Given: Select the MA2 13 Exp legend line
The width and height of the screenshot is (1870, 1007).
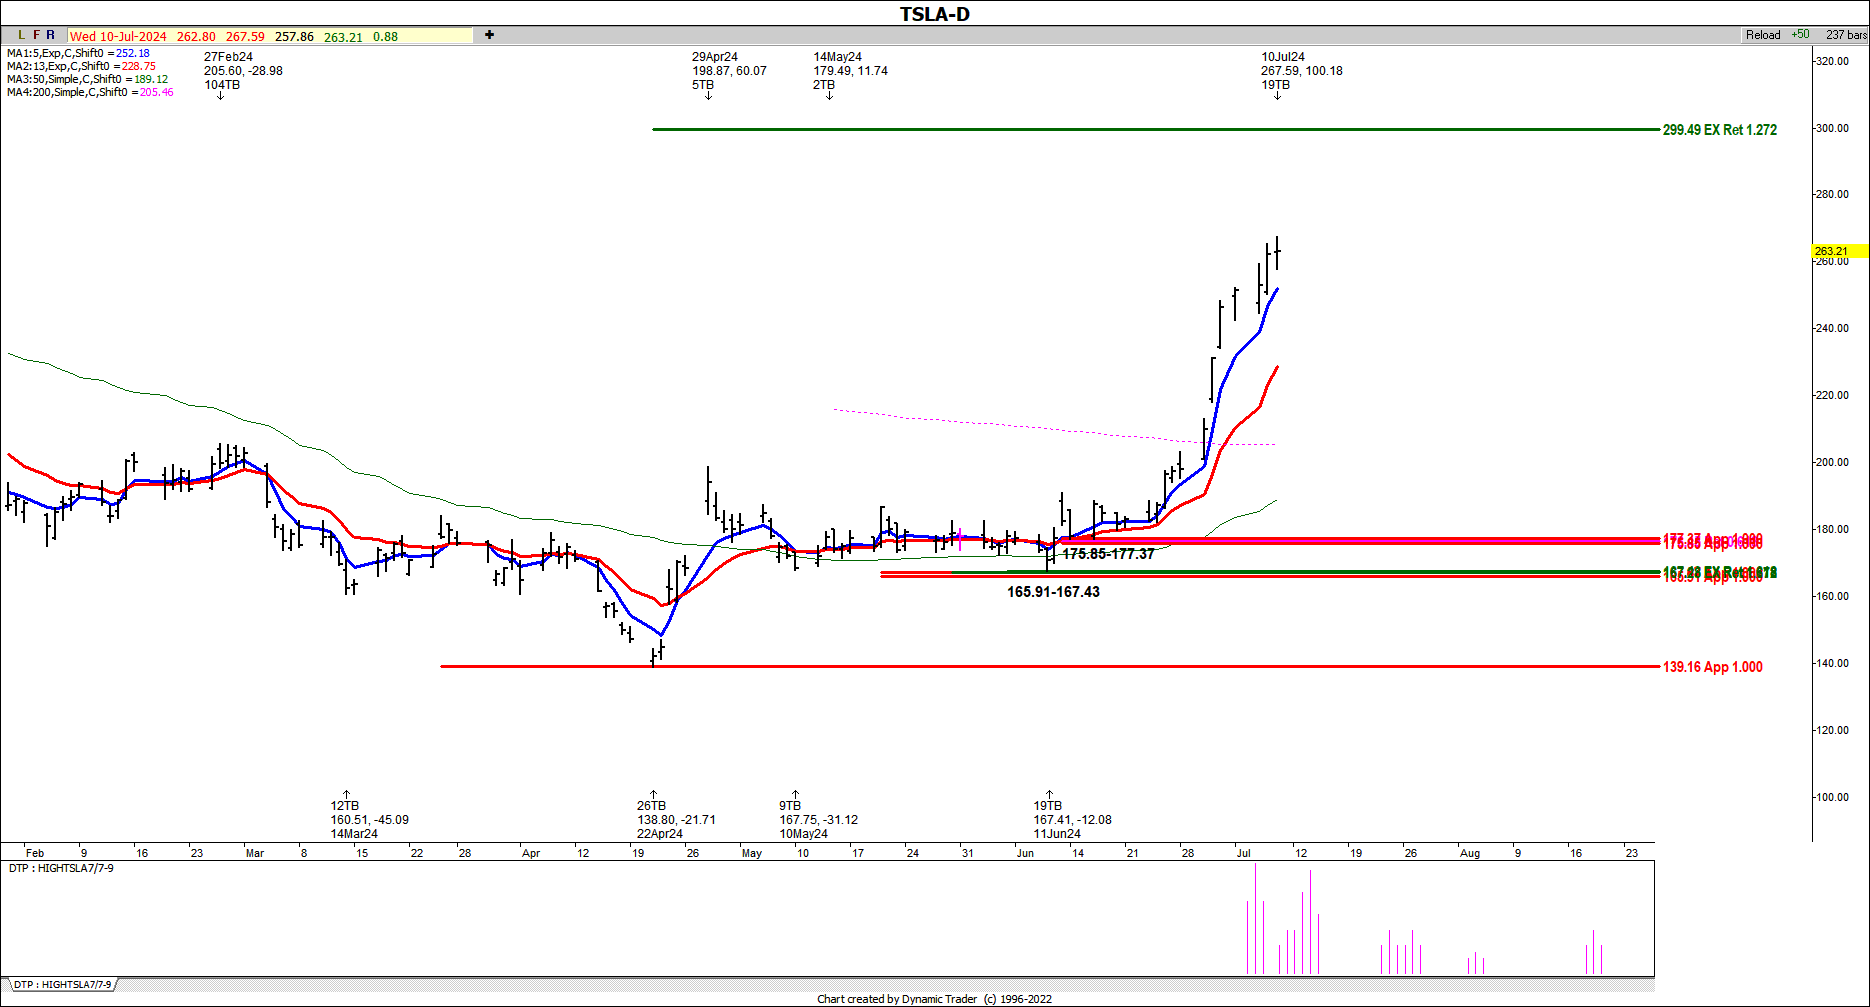Looking at the screenshot, I should coord(81,66).
